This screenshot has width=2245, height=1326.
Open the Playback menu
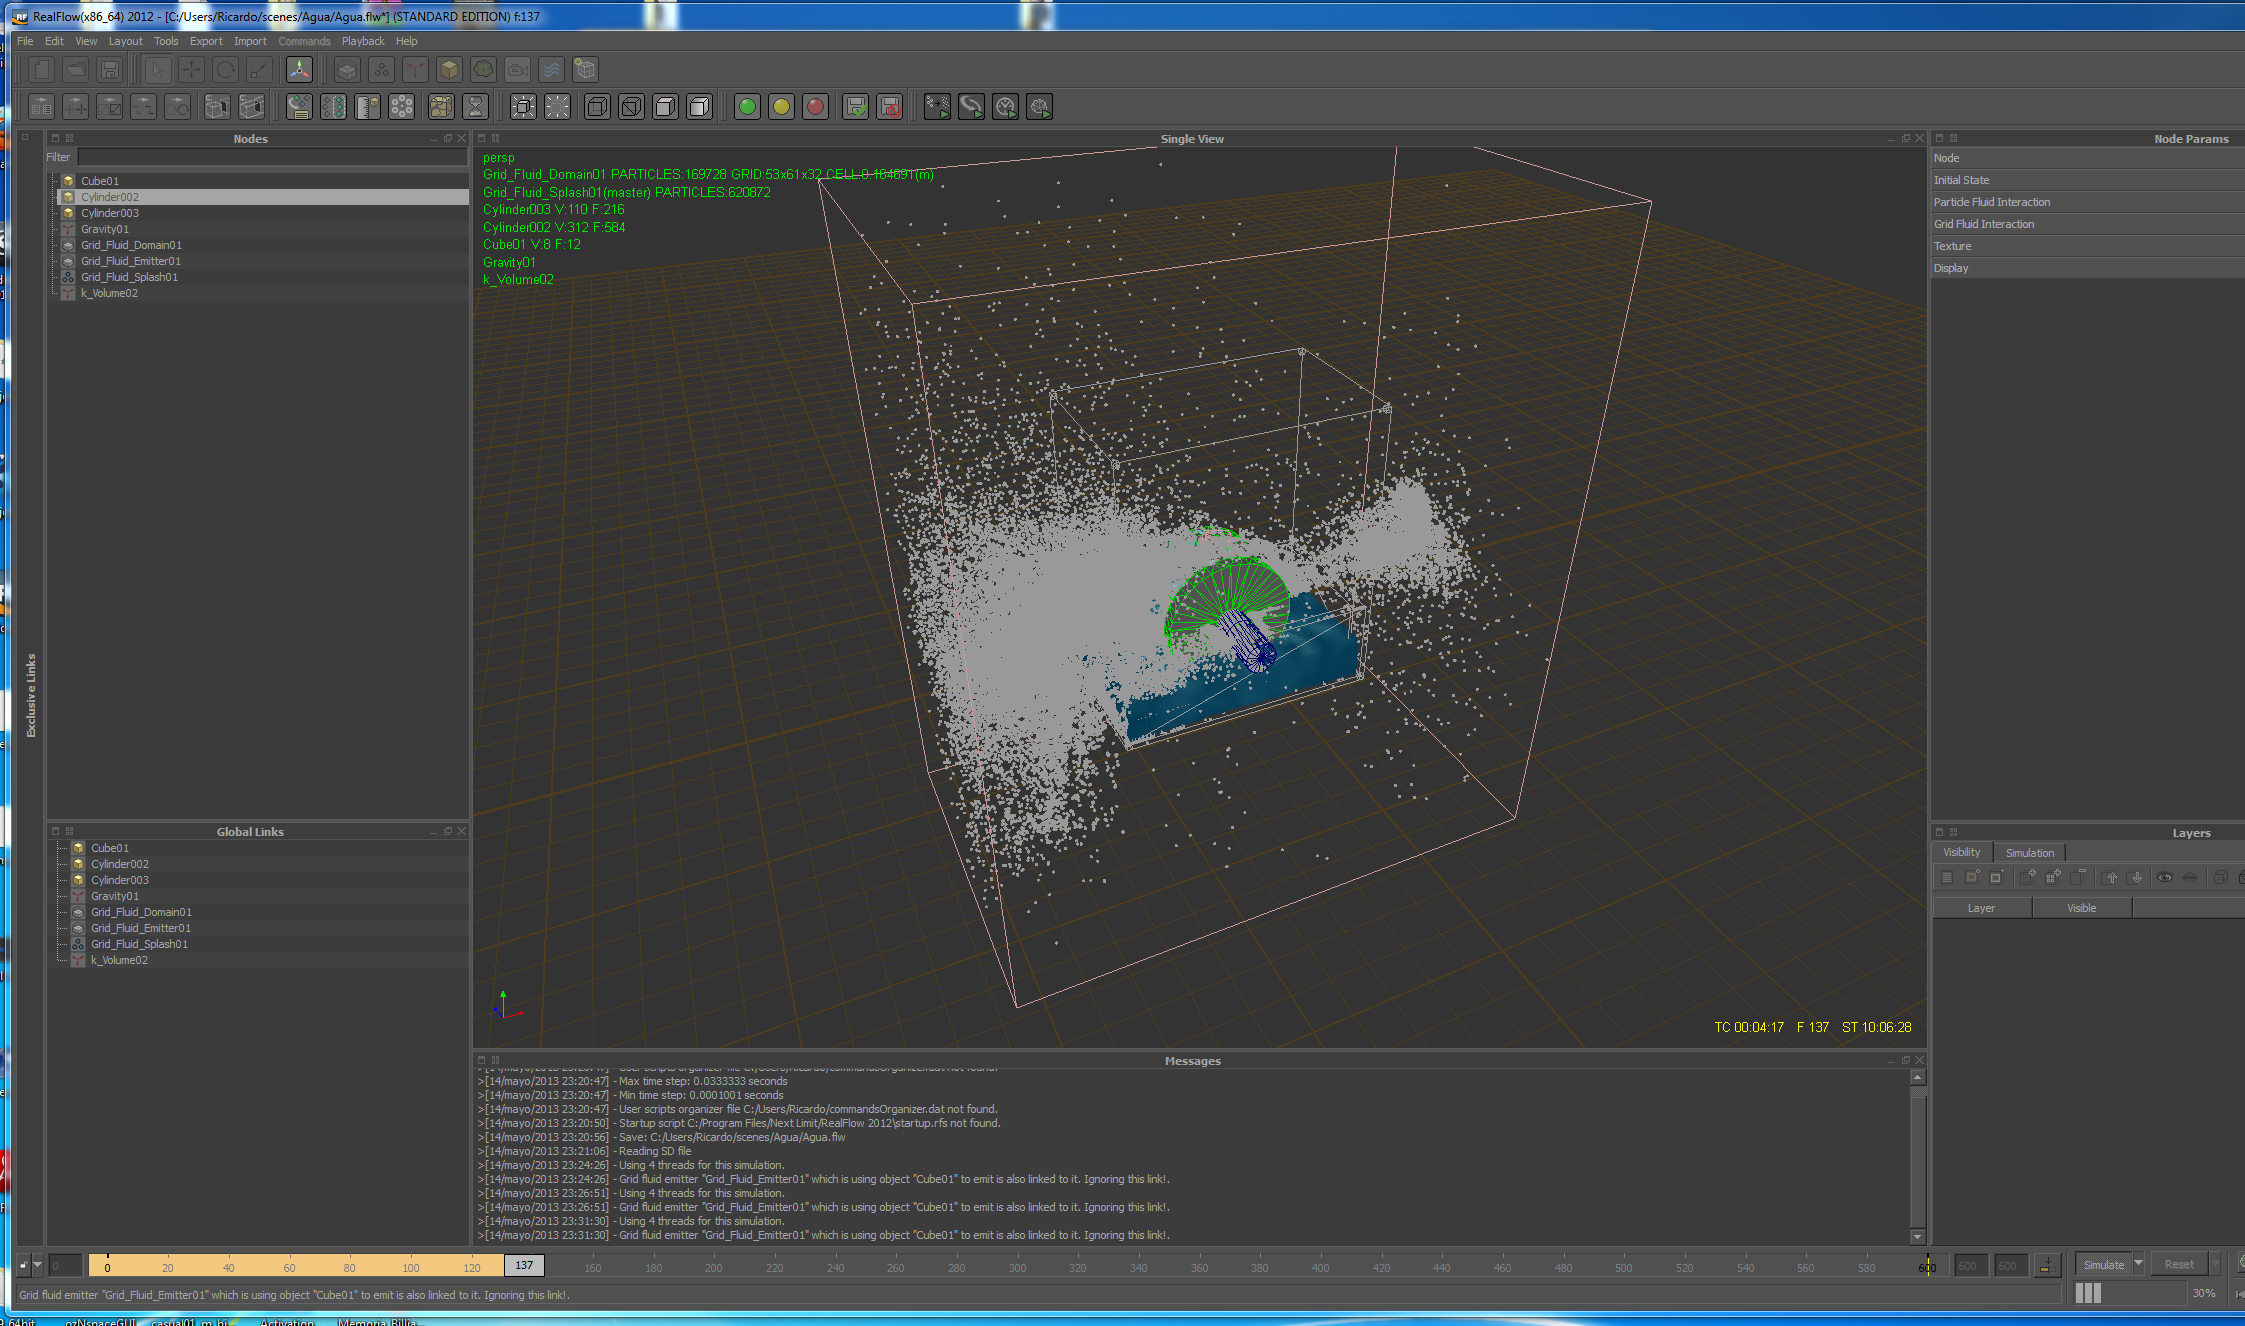point(362,41)
